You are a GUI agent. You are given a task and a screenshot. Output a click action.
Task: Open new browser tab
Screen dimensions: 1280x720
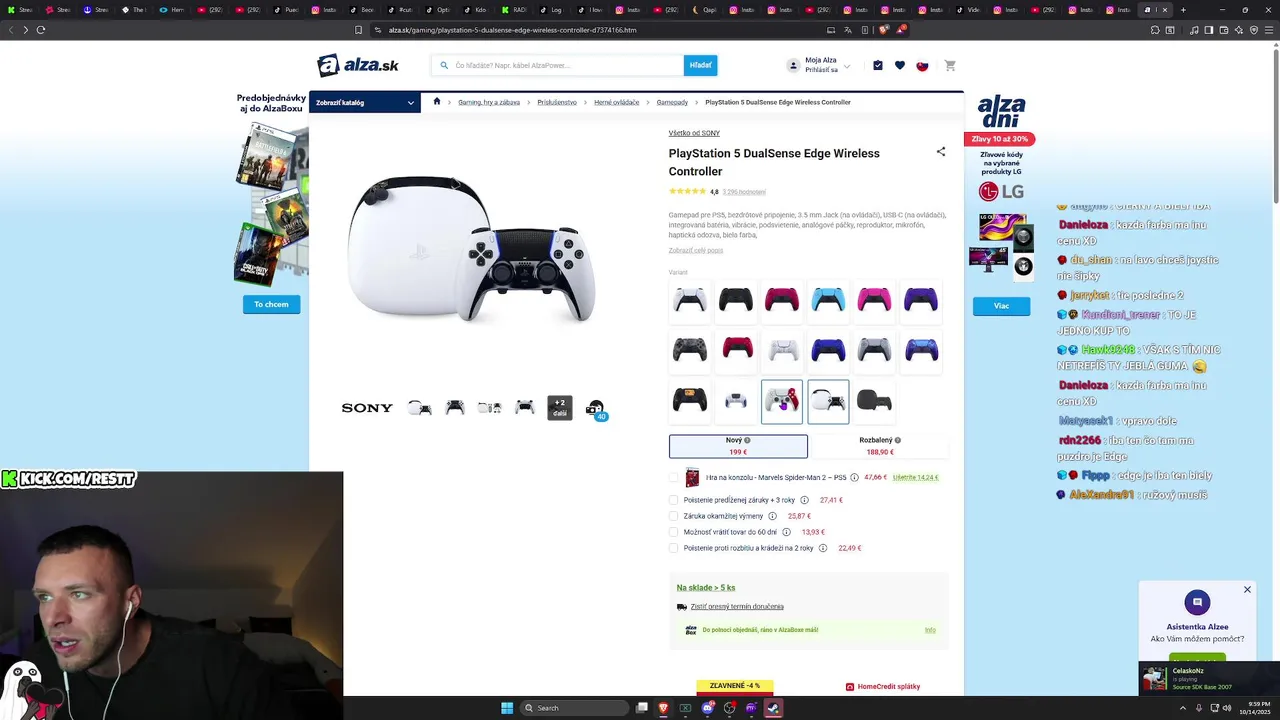[x=1183, y=10]
